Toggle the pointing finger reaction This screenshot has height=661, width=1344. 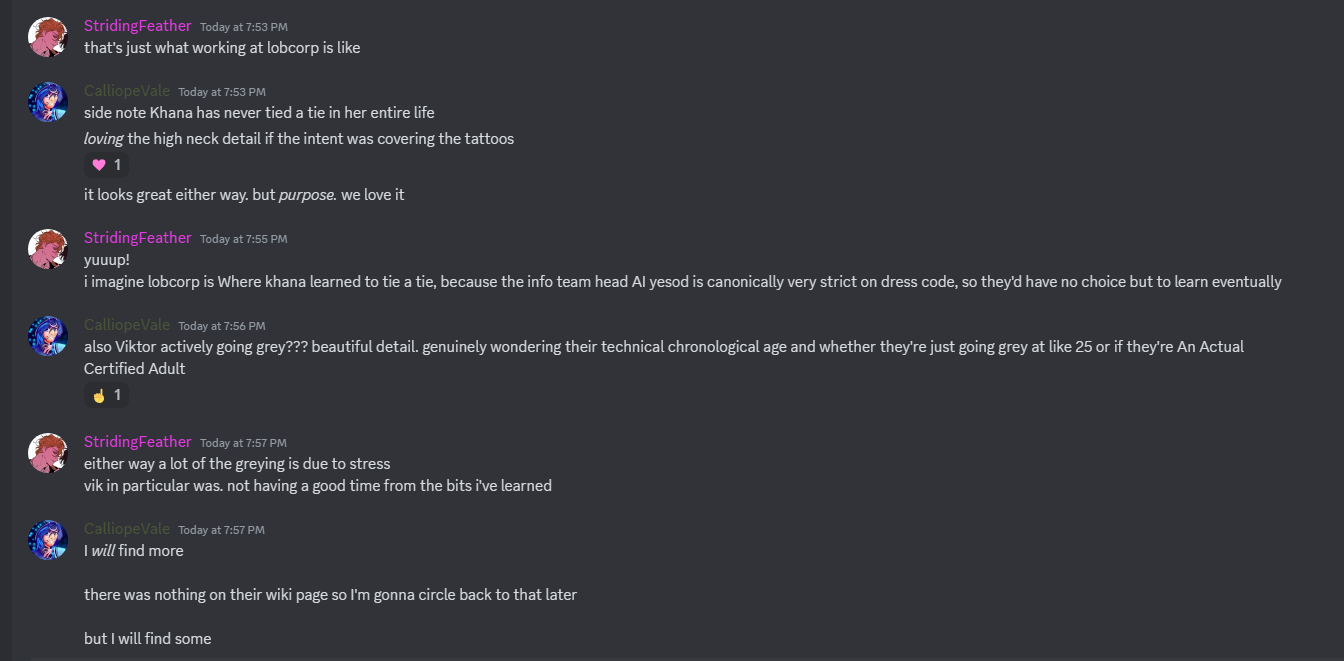107,395
